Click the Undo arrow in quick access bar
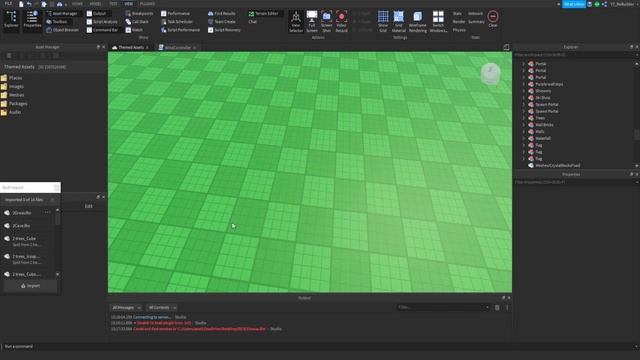Image resolution: width=640 pixels, height=360 pixels. pos(29,4)
